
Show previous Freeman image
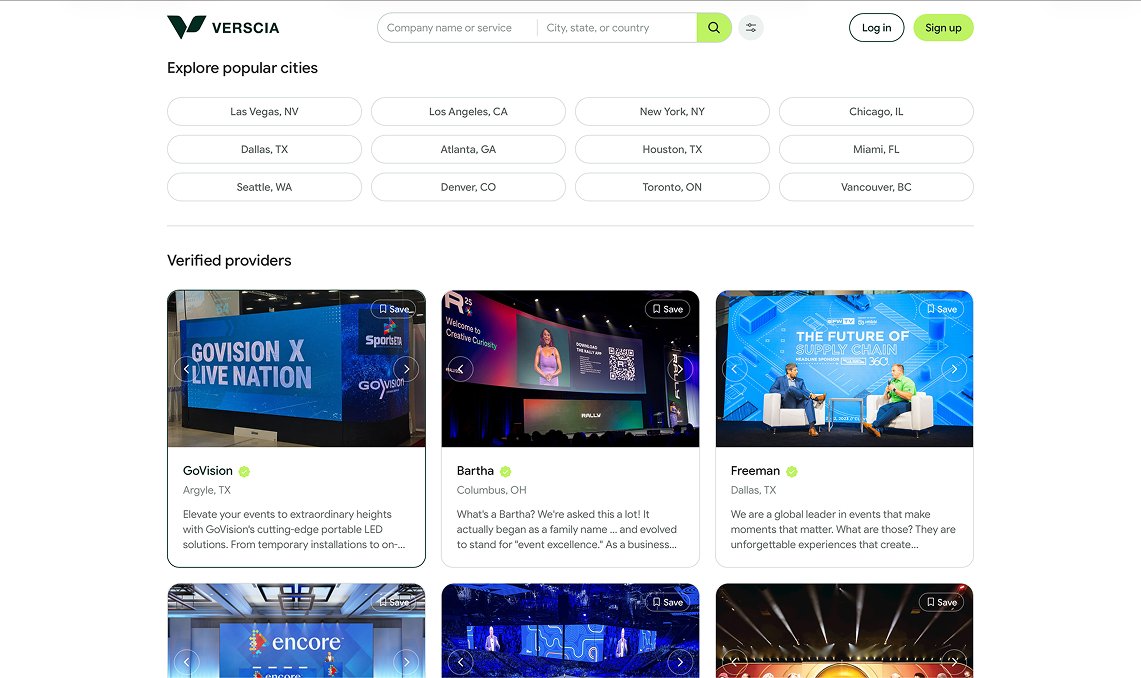coord(734,369)
